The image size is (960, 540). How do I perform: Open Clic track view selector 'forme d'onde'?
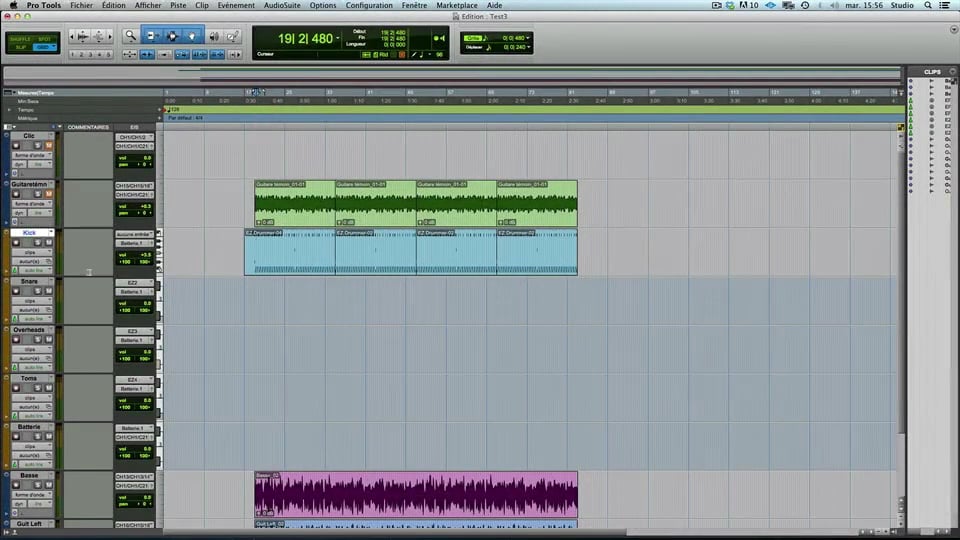[32, 156]
